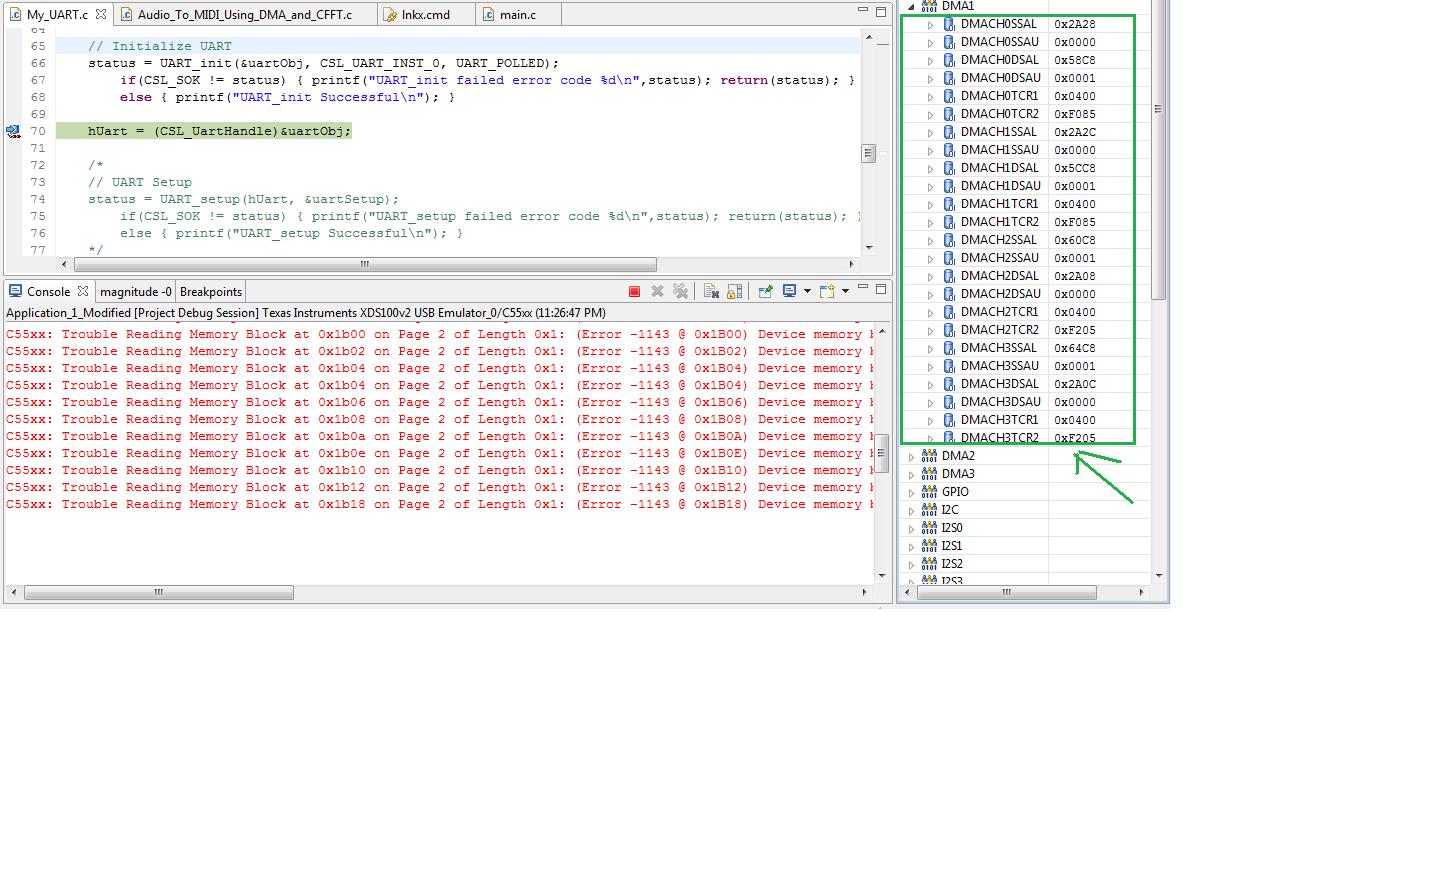The image size is (1434, 869).
Task: Expand the DMA2 register group
Action: [x=911, y=456]
